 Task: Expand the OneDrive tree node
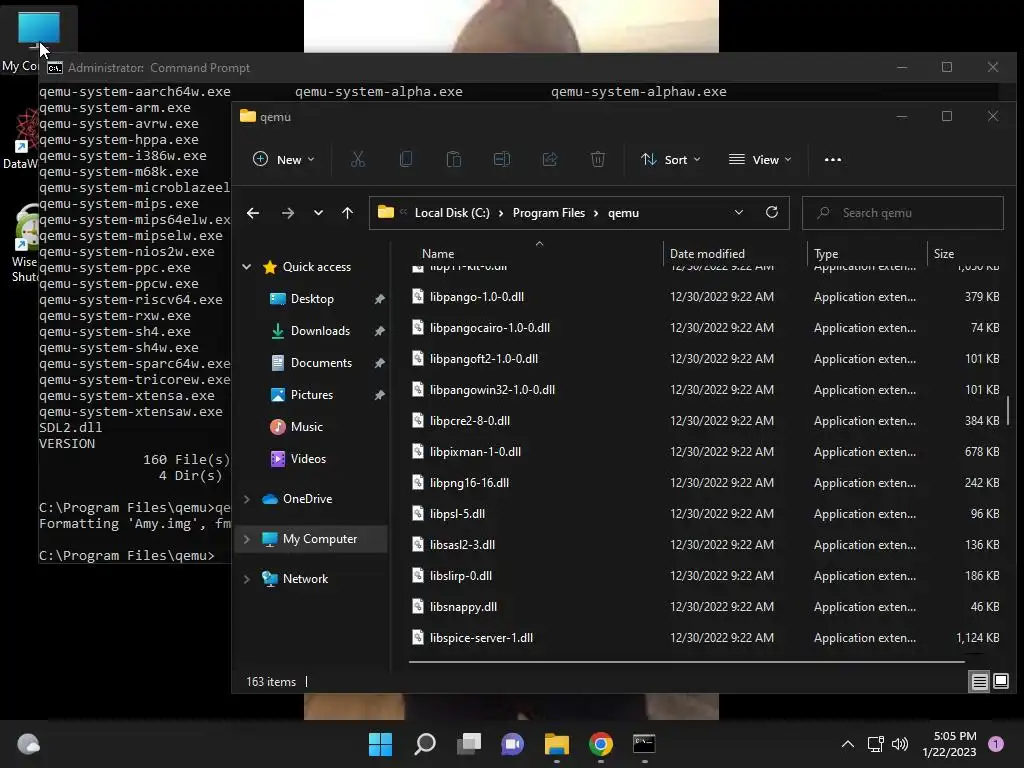247,499
